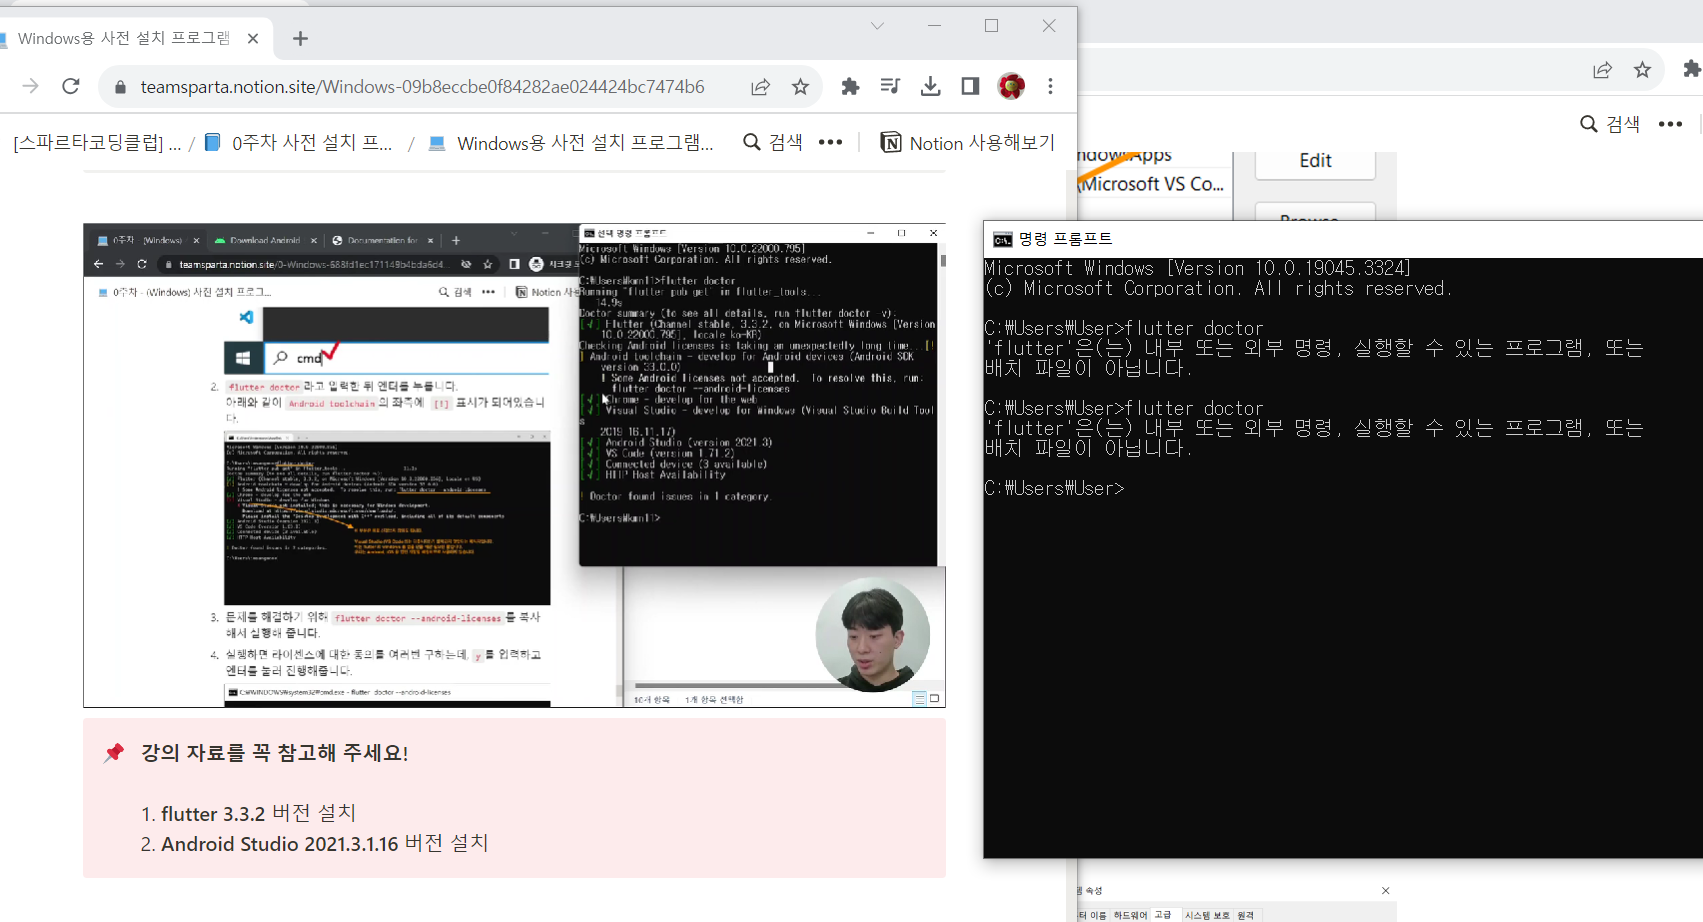Expand the tab search chevron
Viewport: 1703px width, 922px height.
click(x=877, y=26)
